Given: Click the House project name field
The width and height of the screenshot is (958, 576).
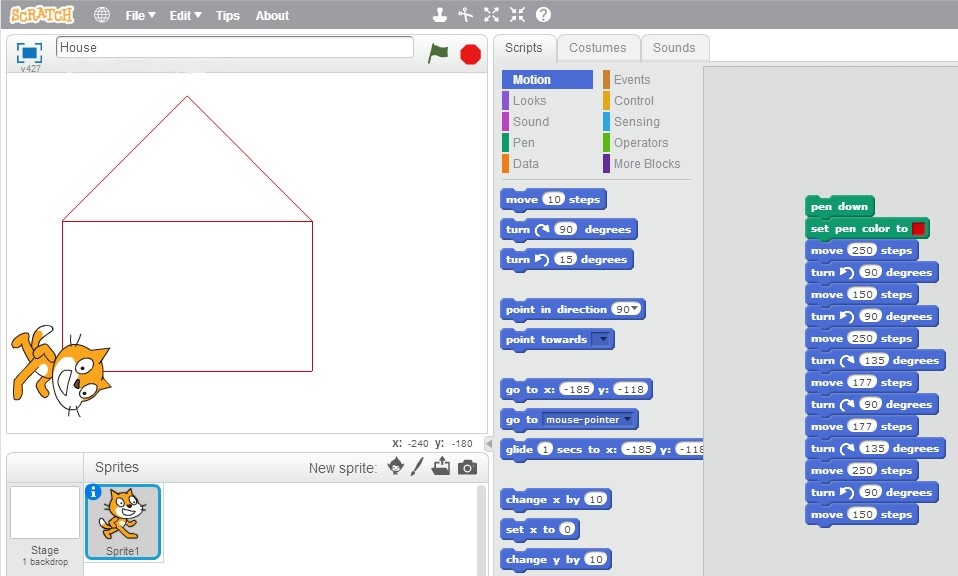Looking at the screenshot, I should pyautogui.click(x=235, y=47).
